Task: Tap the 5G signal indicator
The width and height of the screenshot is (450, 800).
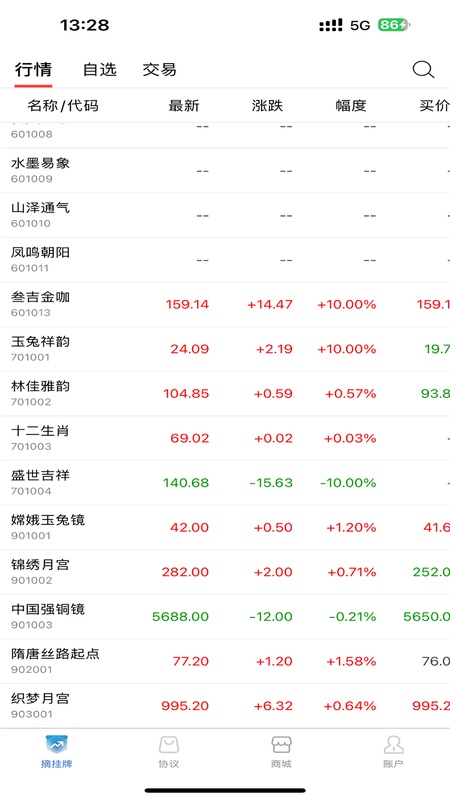Action: [x=360, y=26]
